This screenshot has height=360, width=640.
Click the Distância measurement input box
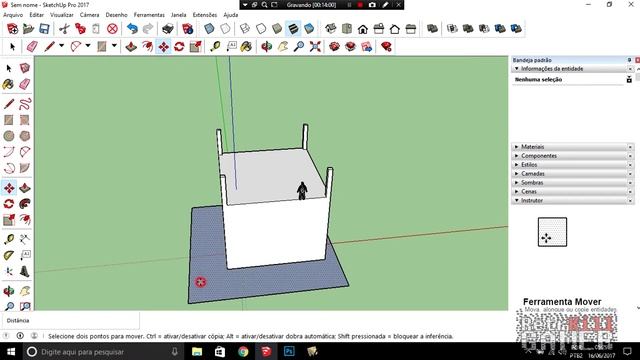tap(71, 320)
